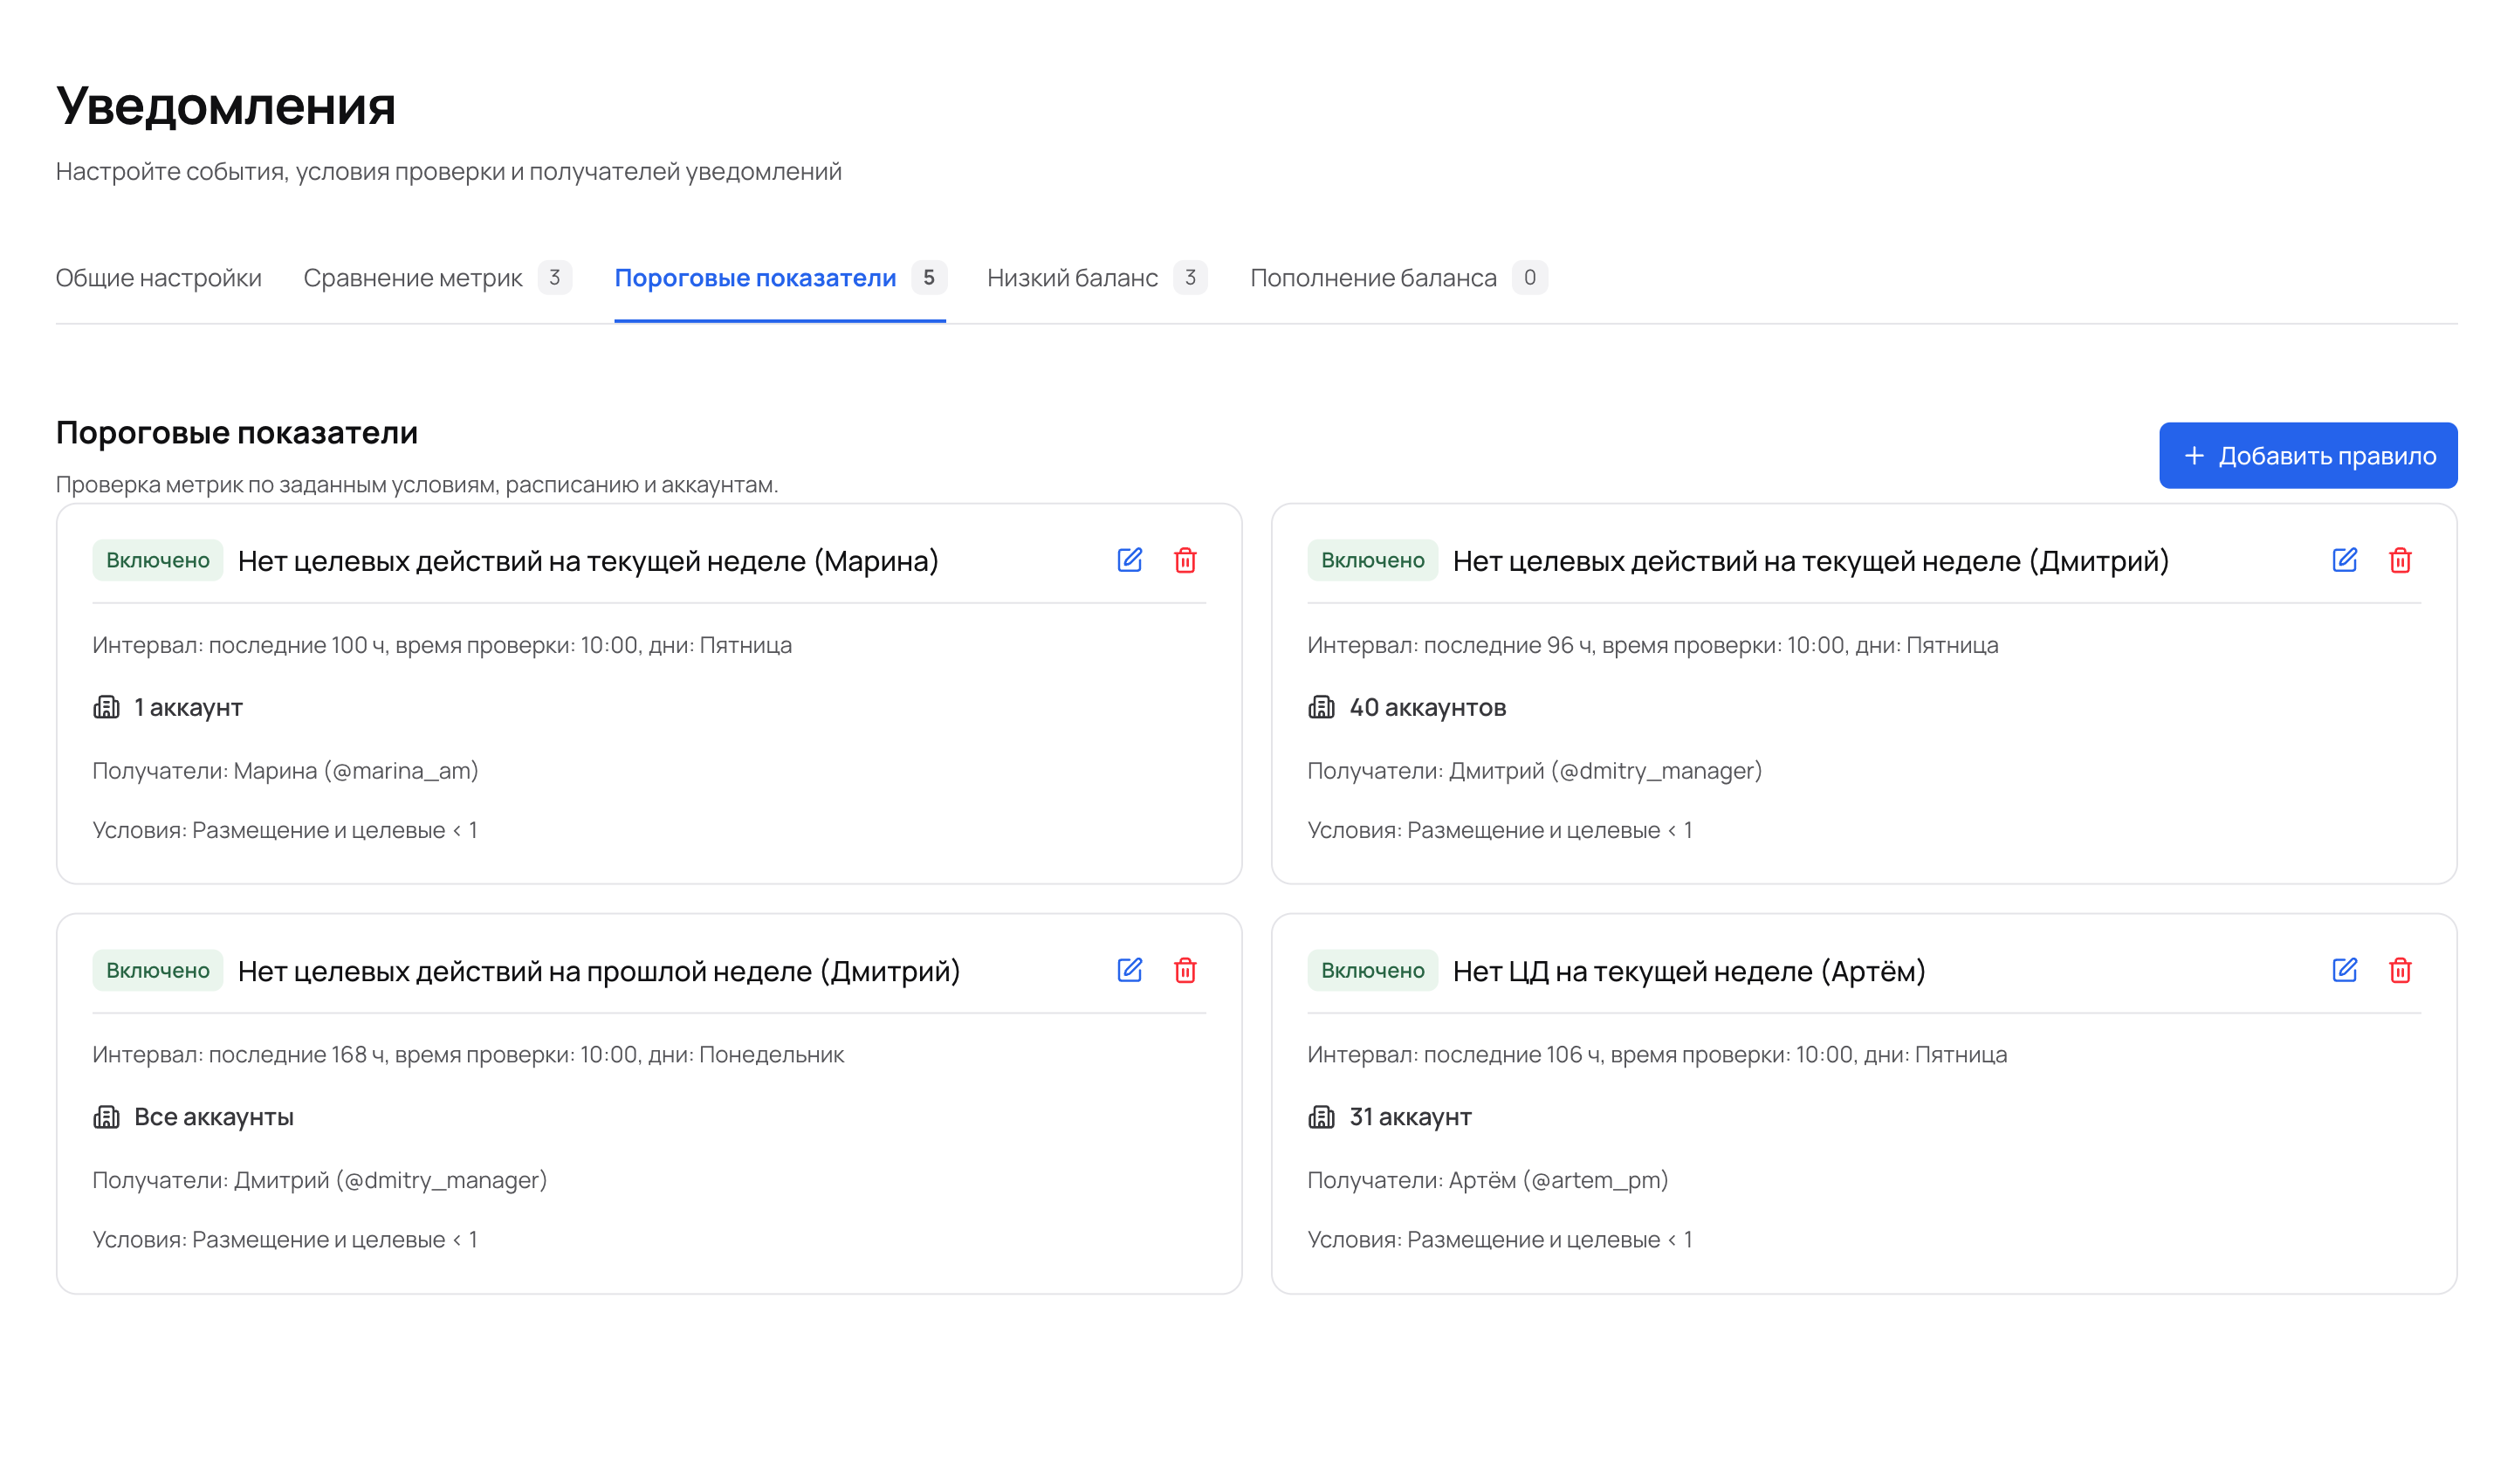Screen dimensions: 2514x1484
Task: Click 31 аккаунт label
Action: [x=1410, y=1117]
